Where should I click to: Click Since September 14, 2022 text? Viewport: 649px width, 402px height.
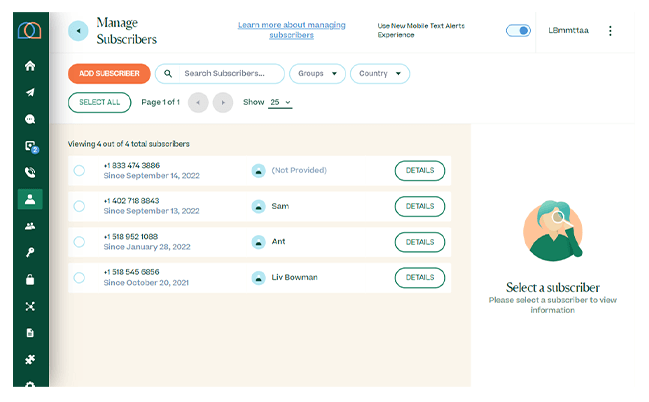[x=151, y=176]
